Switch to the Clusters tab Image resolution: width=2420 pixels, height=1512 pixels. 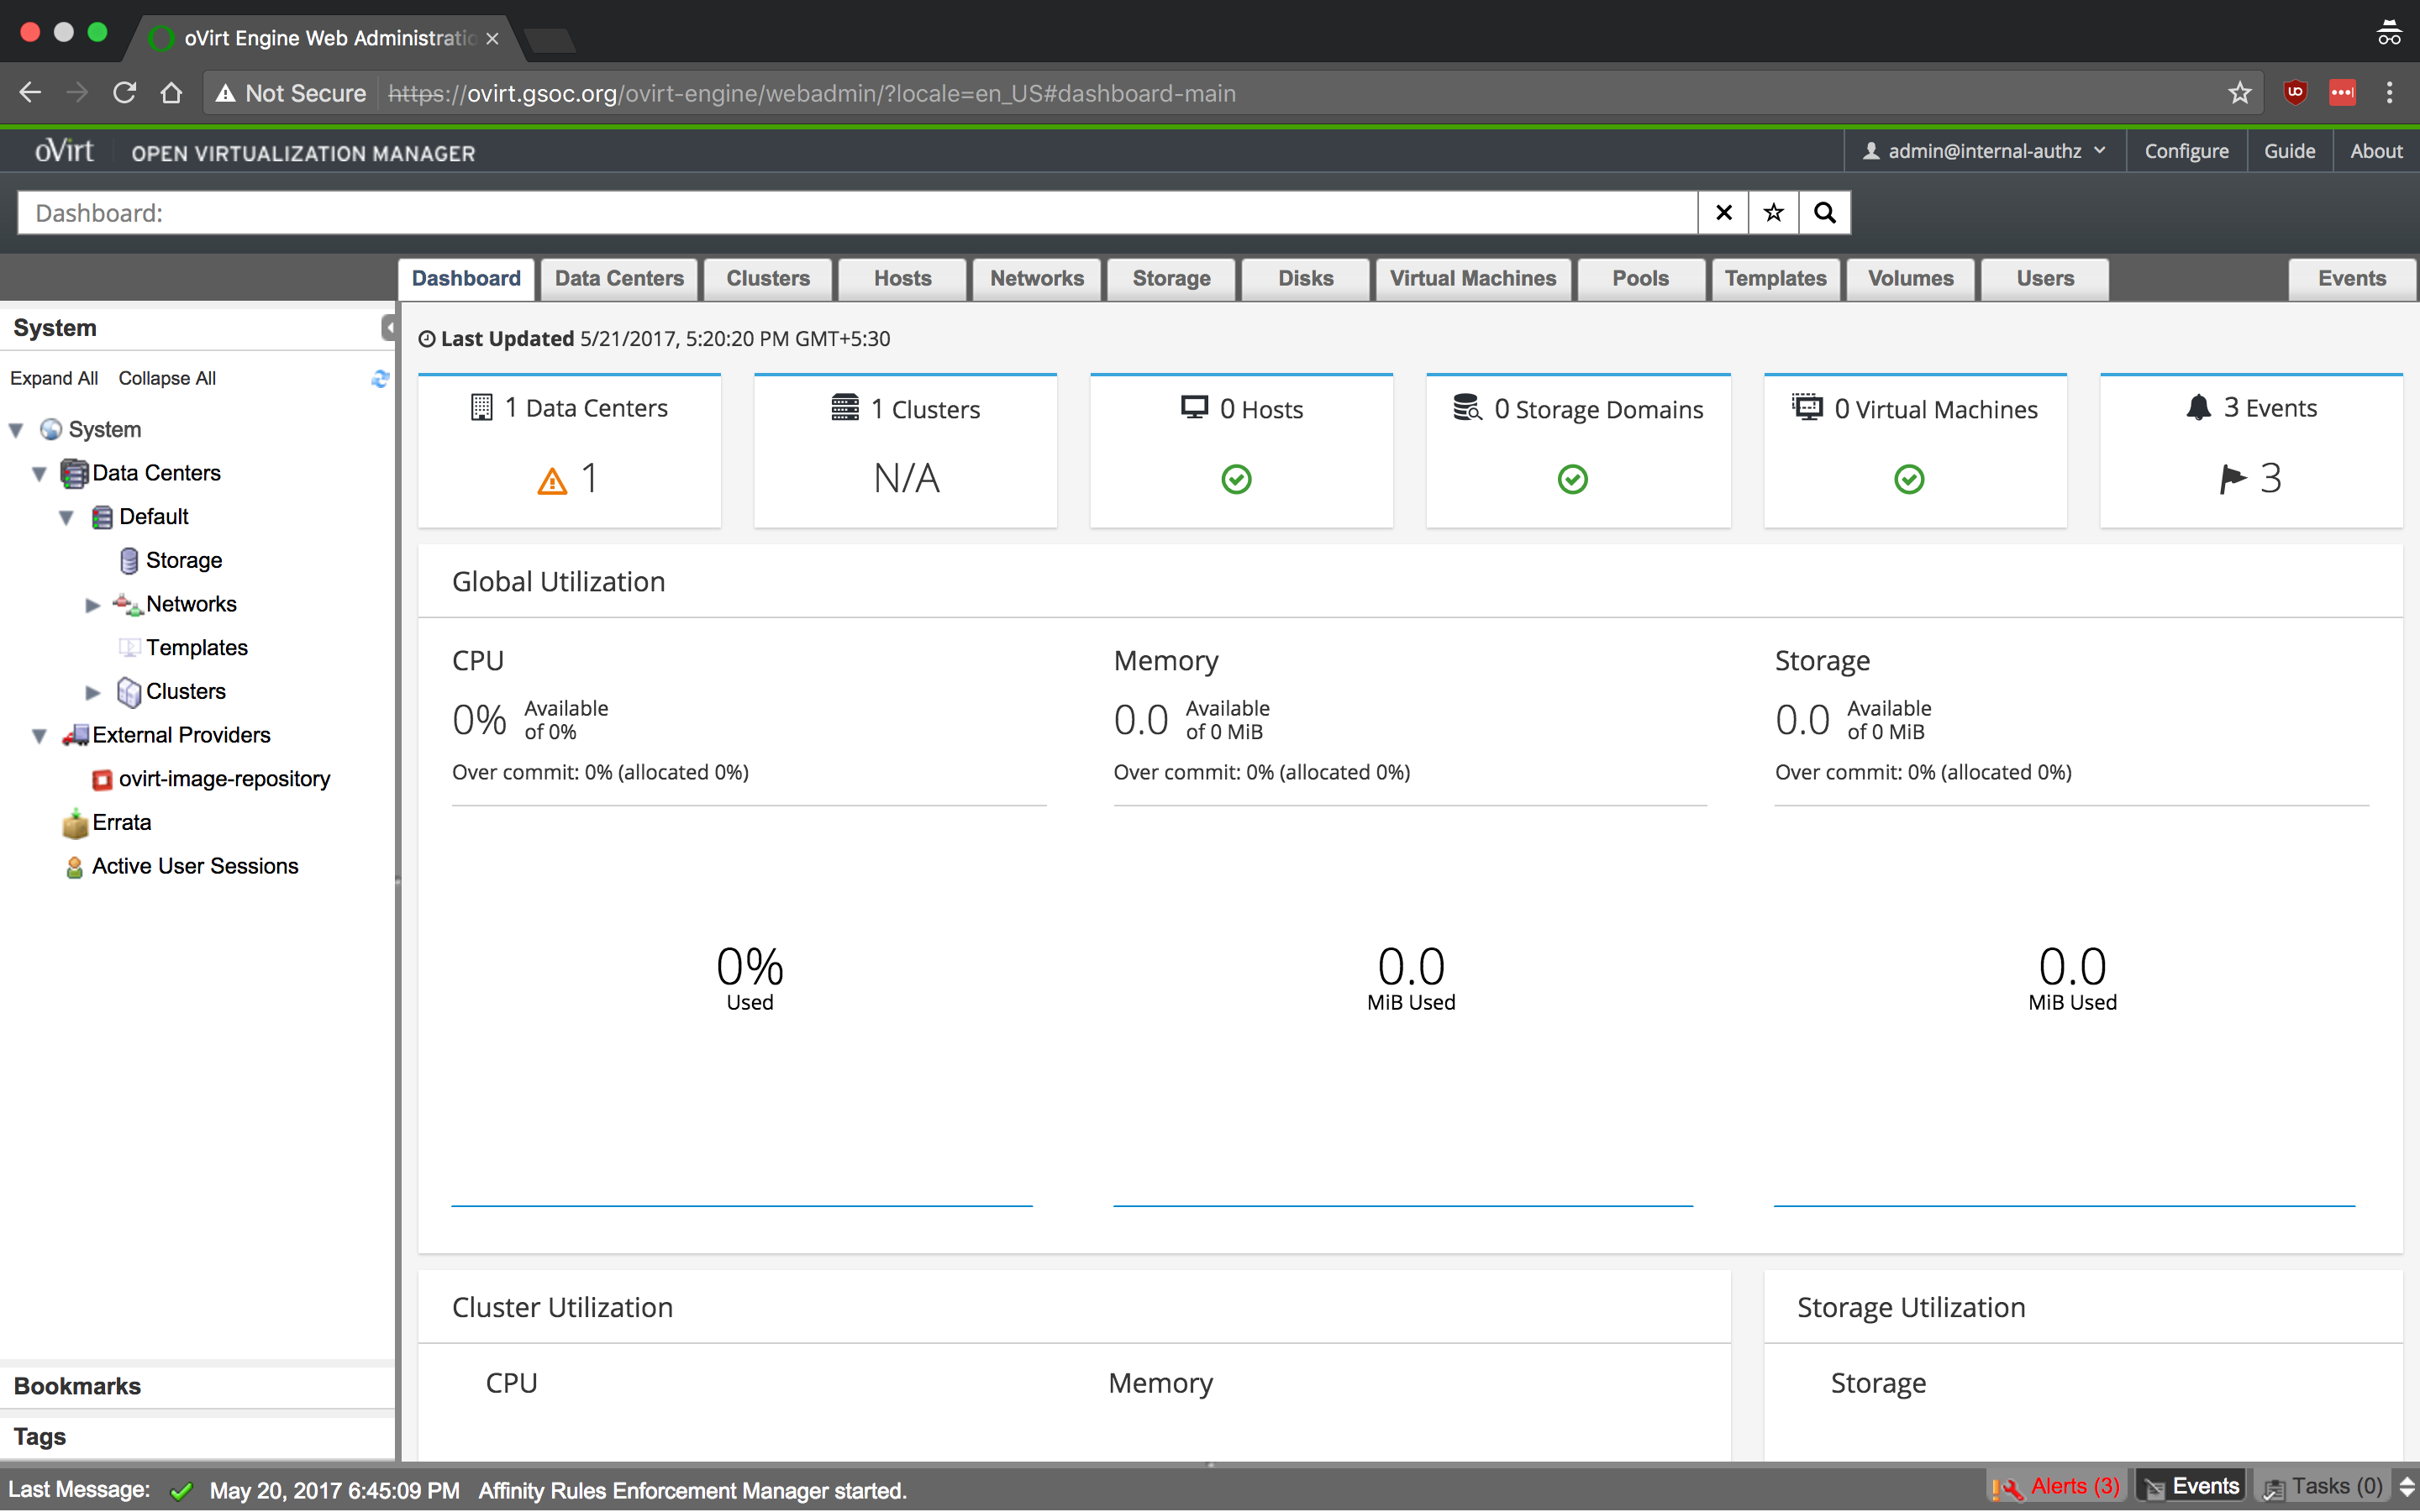(x=768, y=279)
